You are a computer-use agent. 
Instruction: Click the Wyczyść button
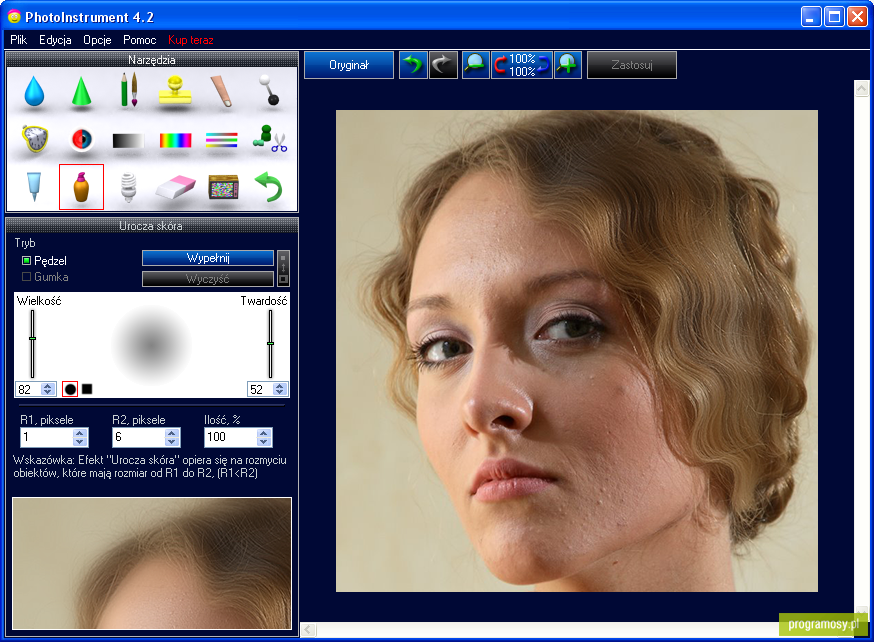click(208, 279)
